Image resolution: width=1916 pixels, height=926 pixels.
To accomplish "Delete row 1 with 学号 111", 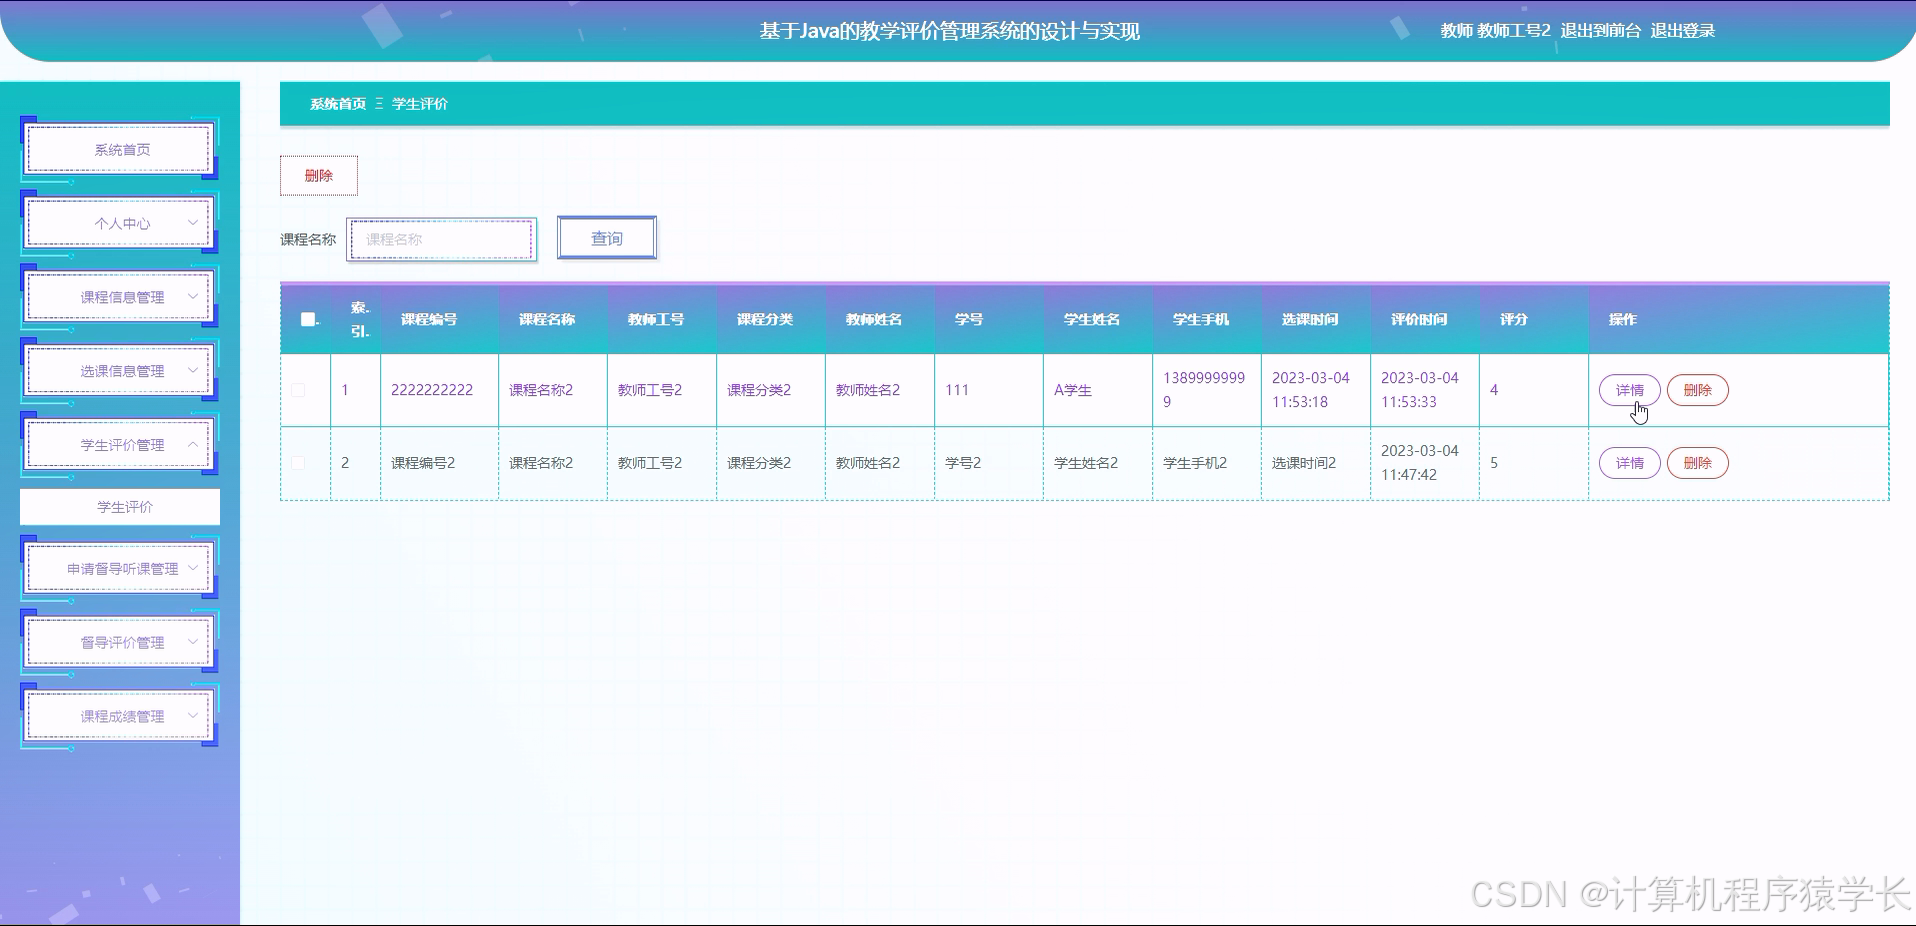I will [1697, 390].
